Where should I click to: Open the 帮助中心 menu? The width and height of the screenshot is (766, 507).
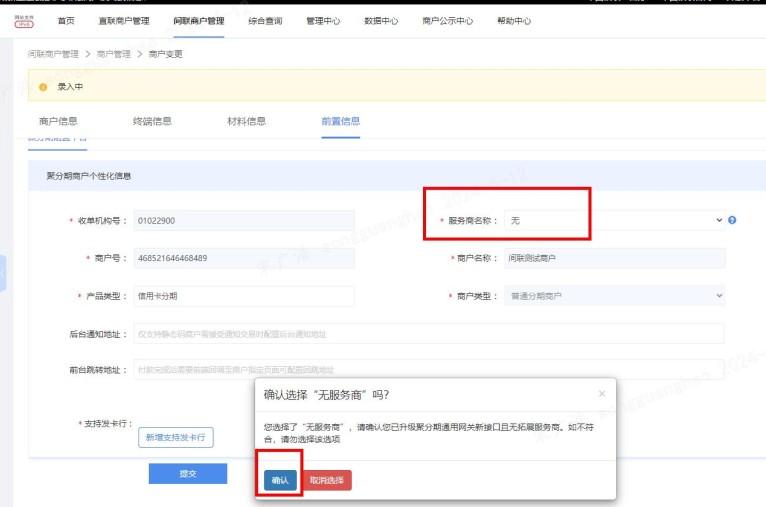tap(514, 21)
